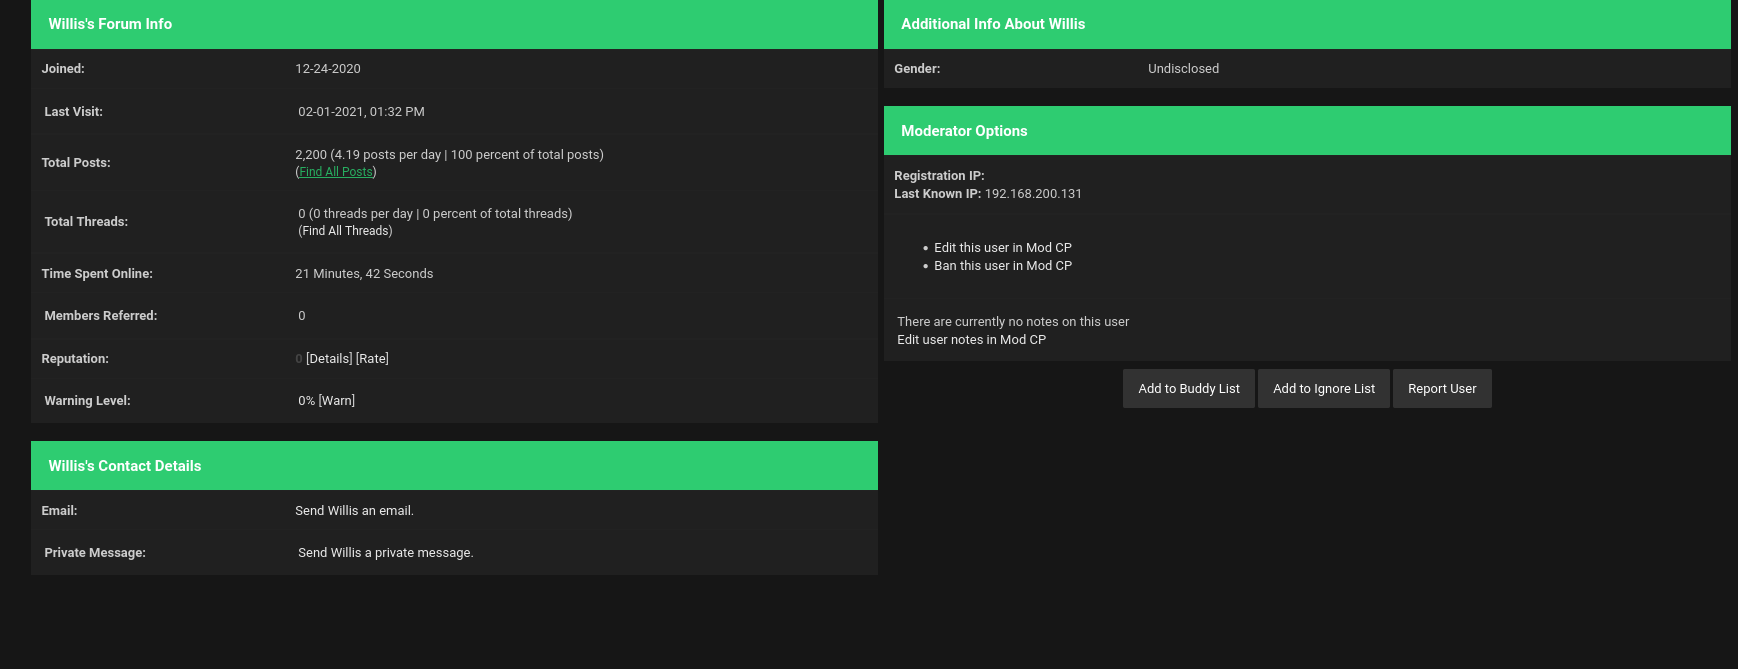Open the Find All Posts link
The height and width of the screenshot is (669, 1738).
[336, 172]
